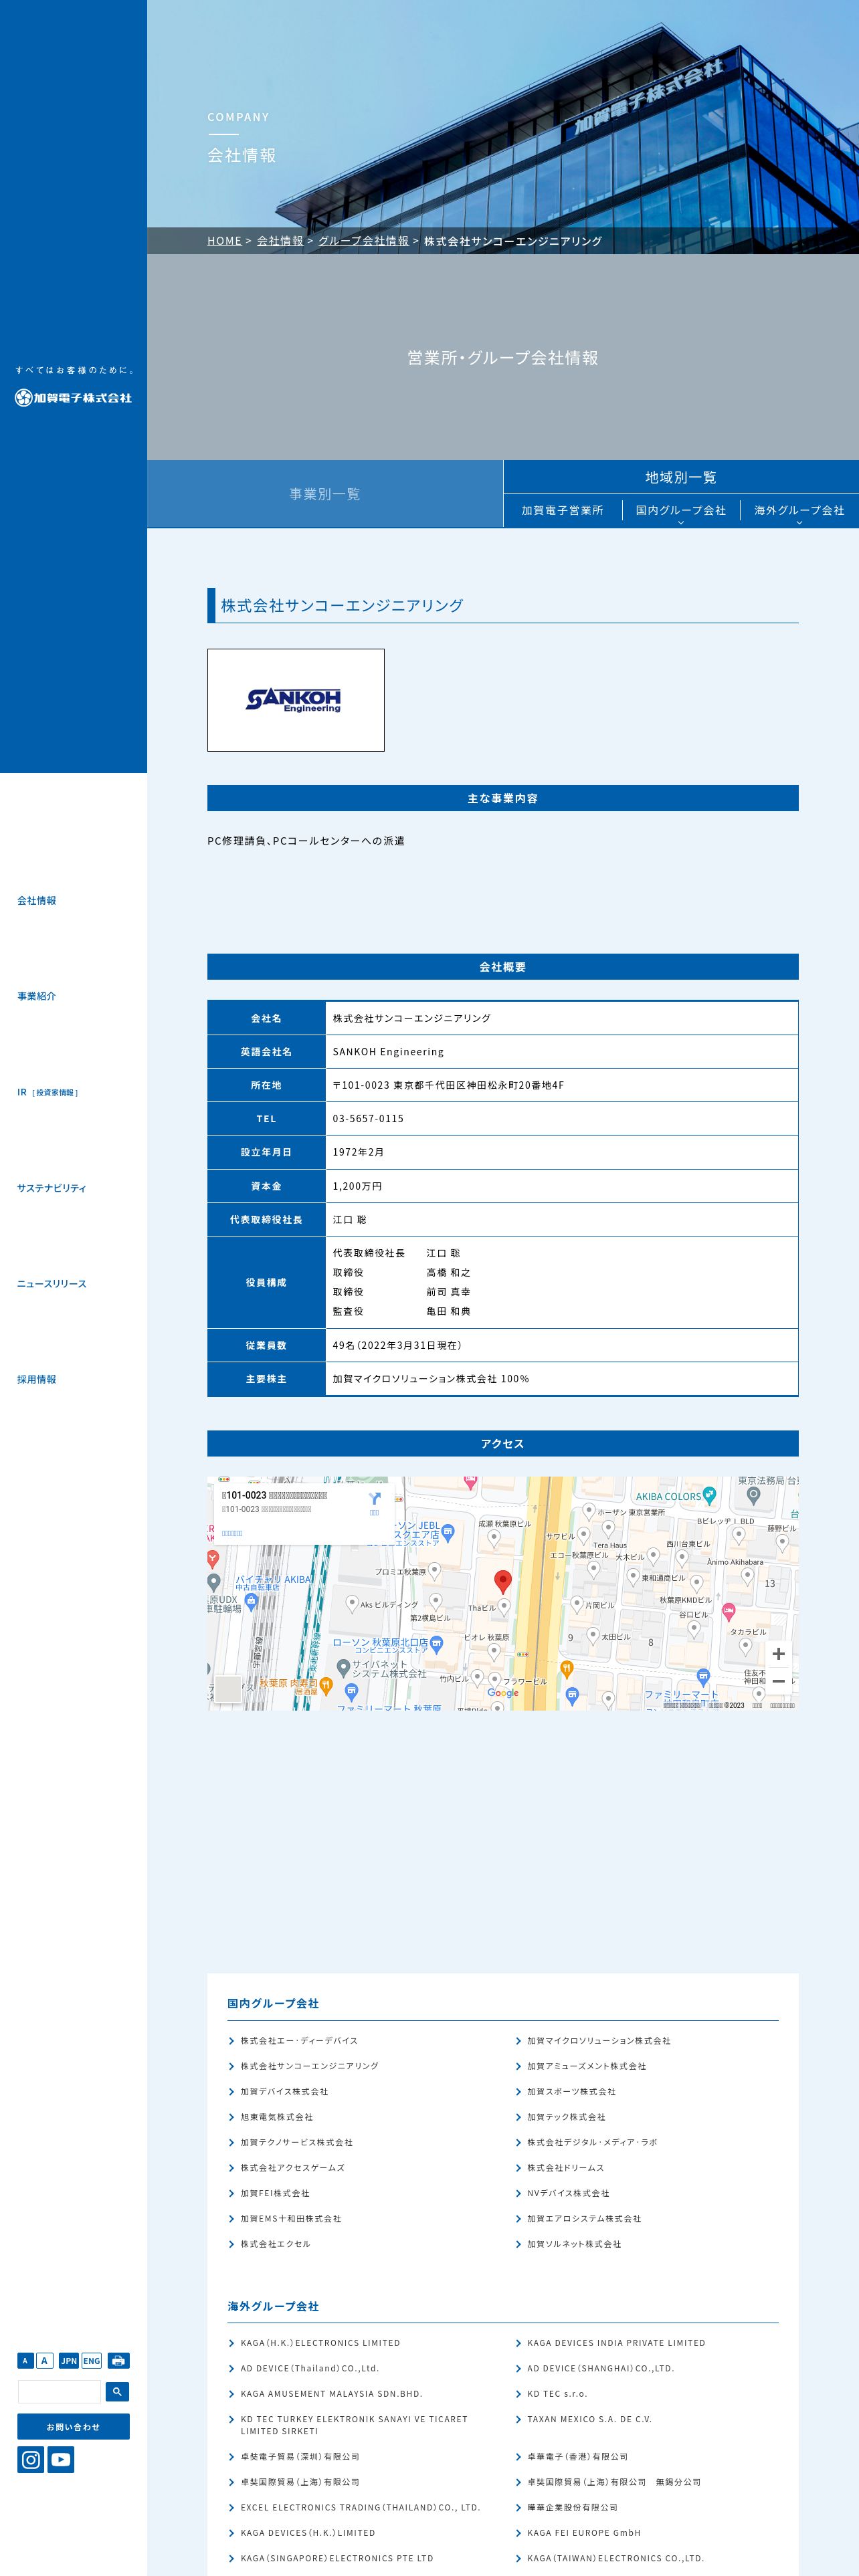Open サステナビリティ in sidebar menu
This screenshot has height=2576, width=859.
tap(52, 1188)
